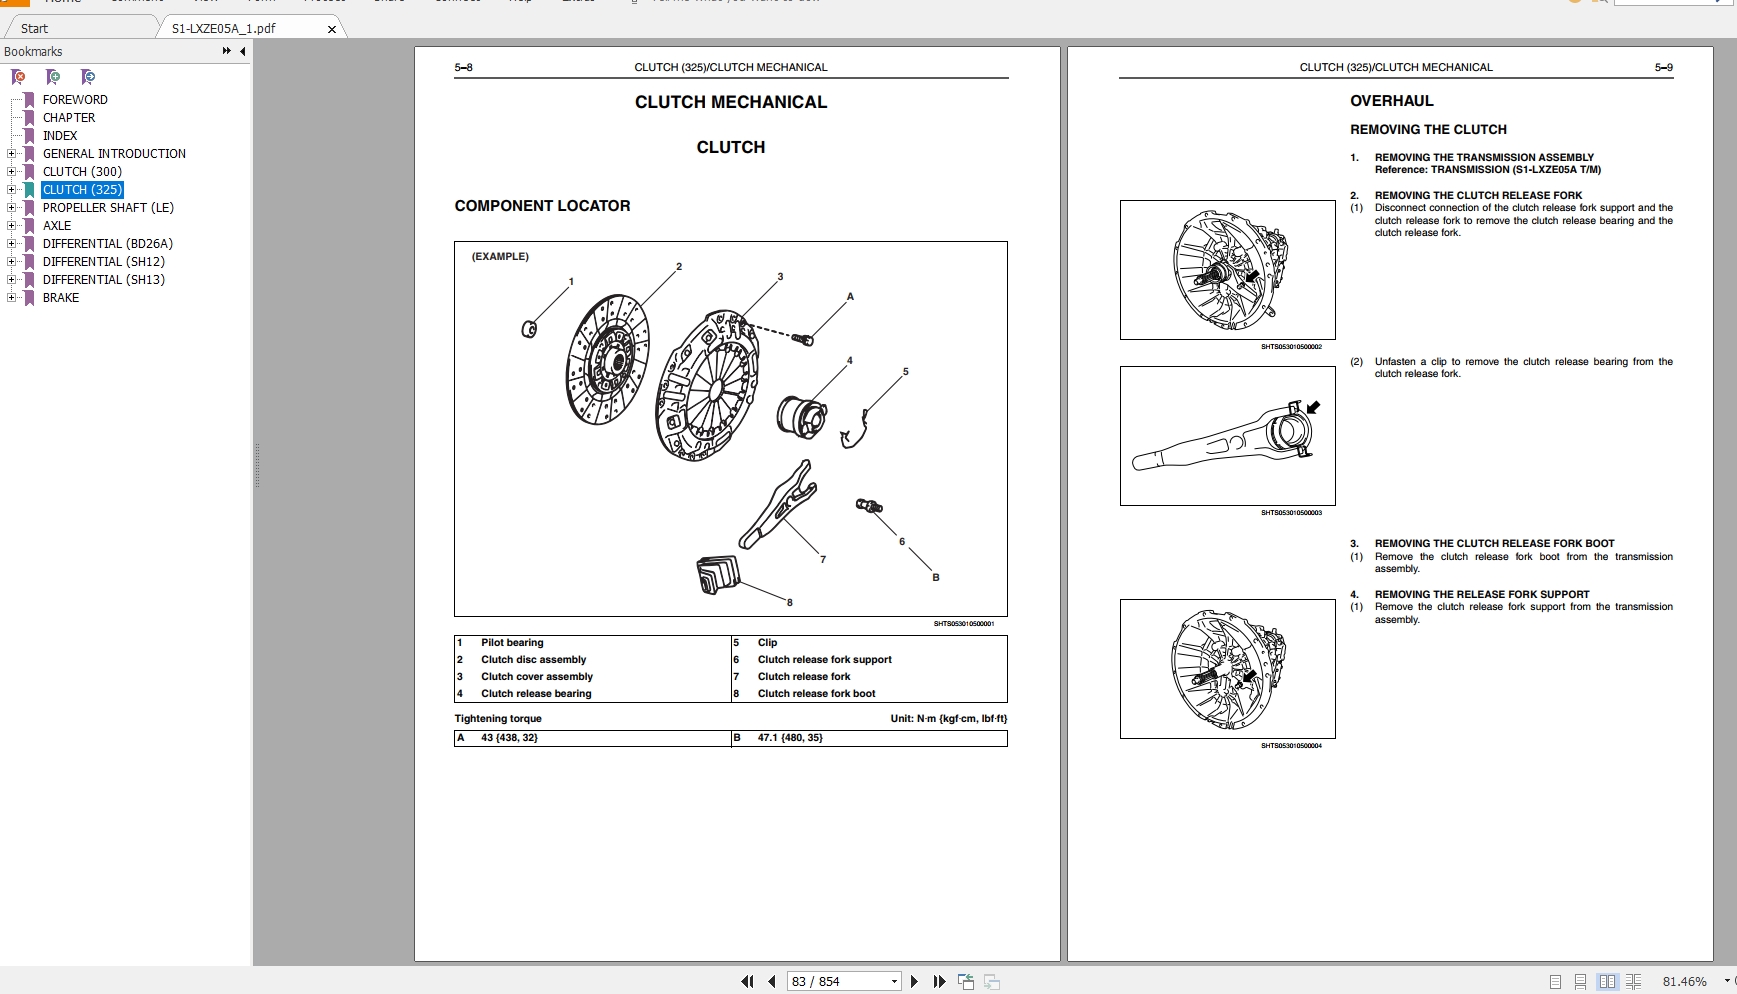Switch to continuous page view
This screenshot has width=1737, height=994.
point(1580,982)
